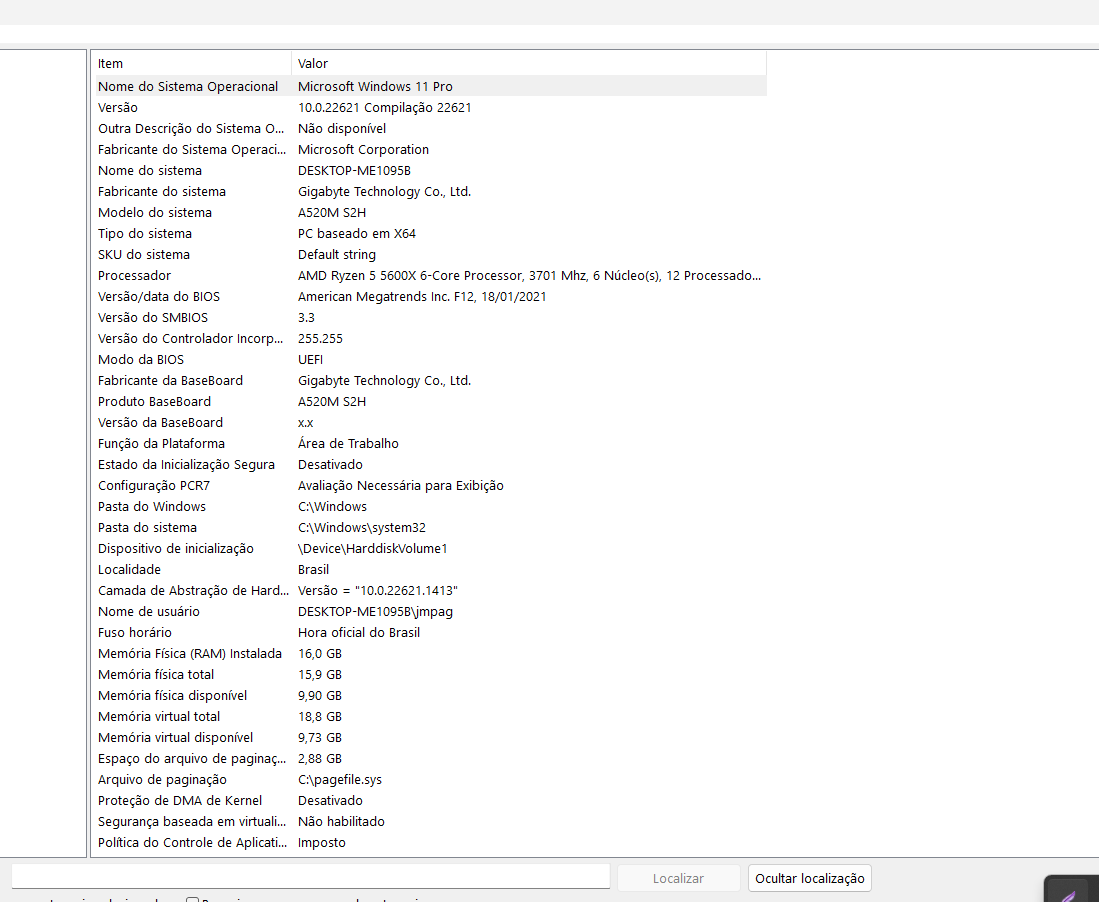The width and height of the screenshot is (1099, 902).
Task: Click the C:\Windows\system32 value
Action: tap(362, 528)
